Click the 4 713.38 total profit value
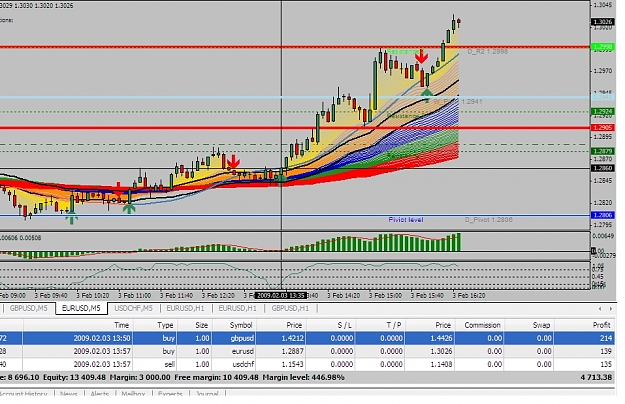 coord(596,377)
